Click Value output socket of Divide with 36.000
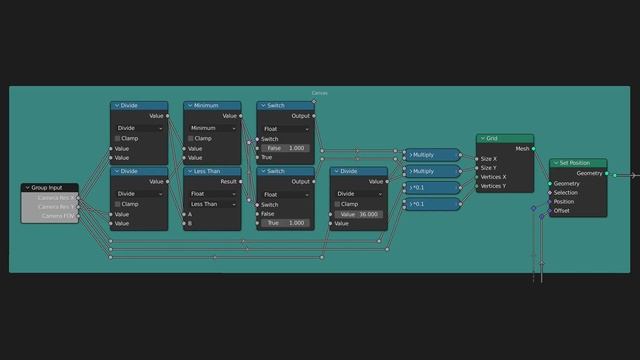640x360 pixels. click(387, 182)
